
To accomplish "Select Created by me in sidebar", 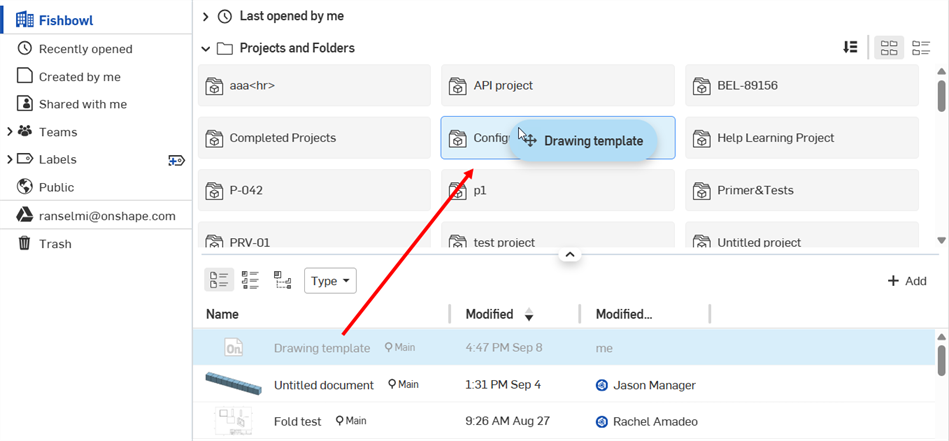I will (79, 76).
